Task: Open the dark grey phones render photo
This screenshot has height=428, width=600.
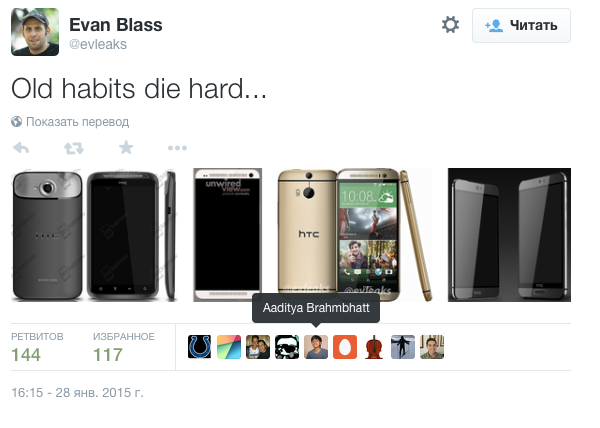Action: pyautogui.click(x=509, y=235)
